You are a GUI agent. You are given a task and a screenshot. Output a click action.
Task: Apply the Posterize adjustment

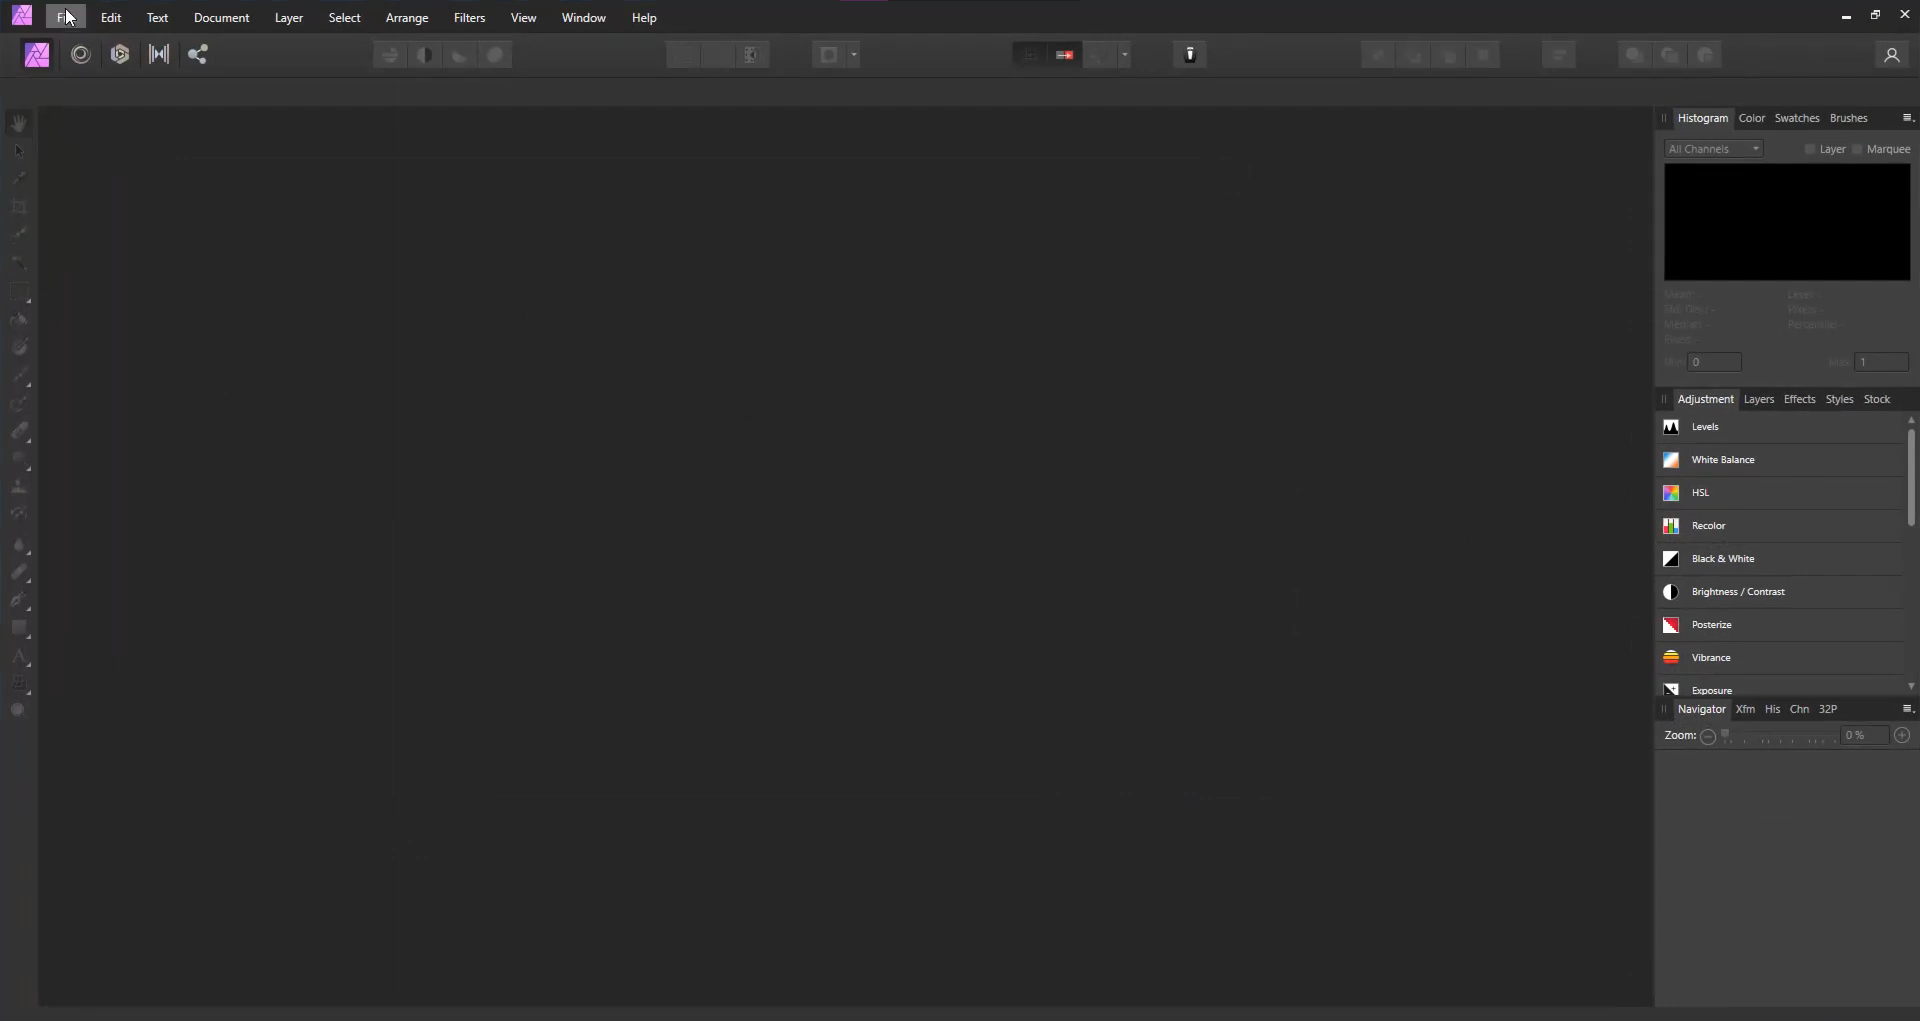click(1780, 625)
